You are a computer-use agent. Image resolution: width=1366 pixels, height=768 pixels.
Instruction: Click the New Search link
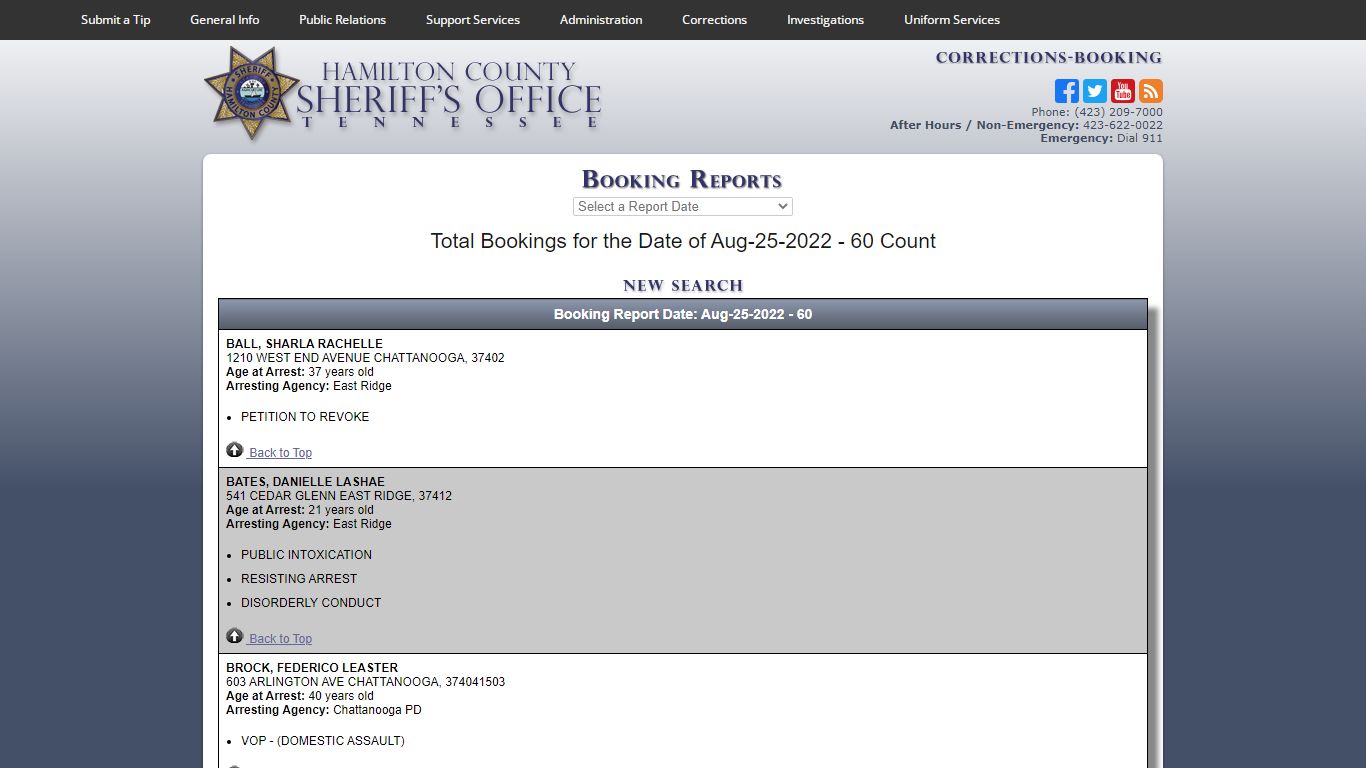click(x=683, y=286)
